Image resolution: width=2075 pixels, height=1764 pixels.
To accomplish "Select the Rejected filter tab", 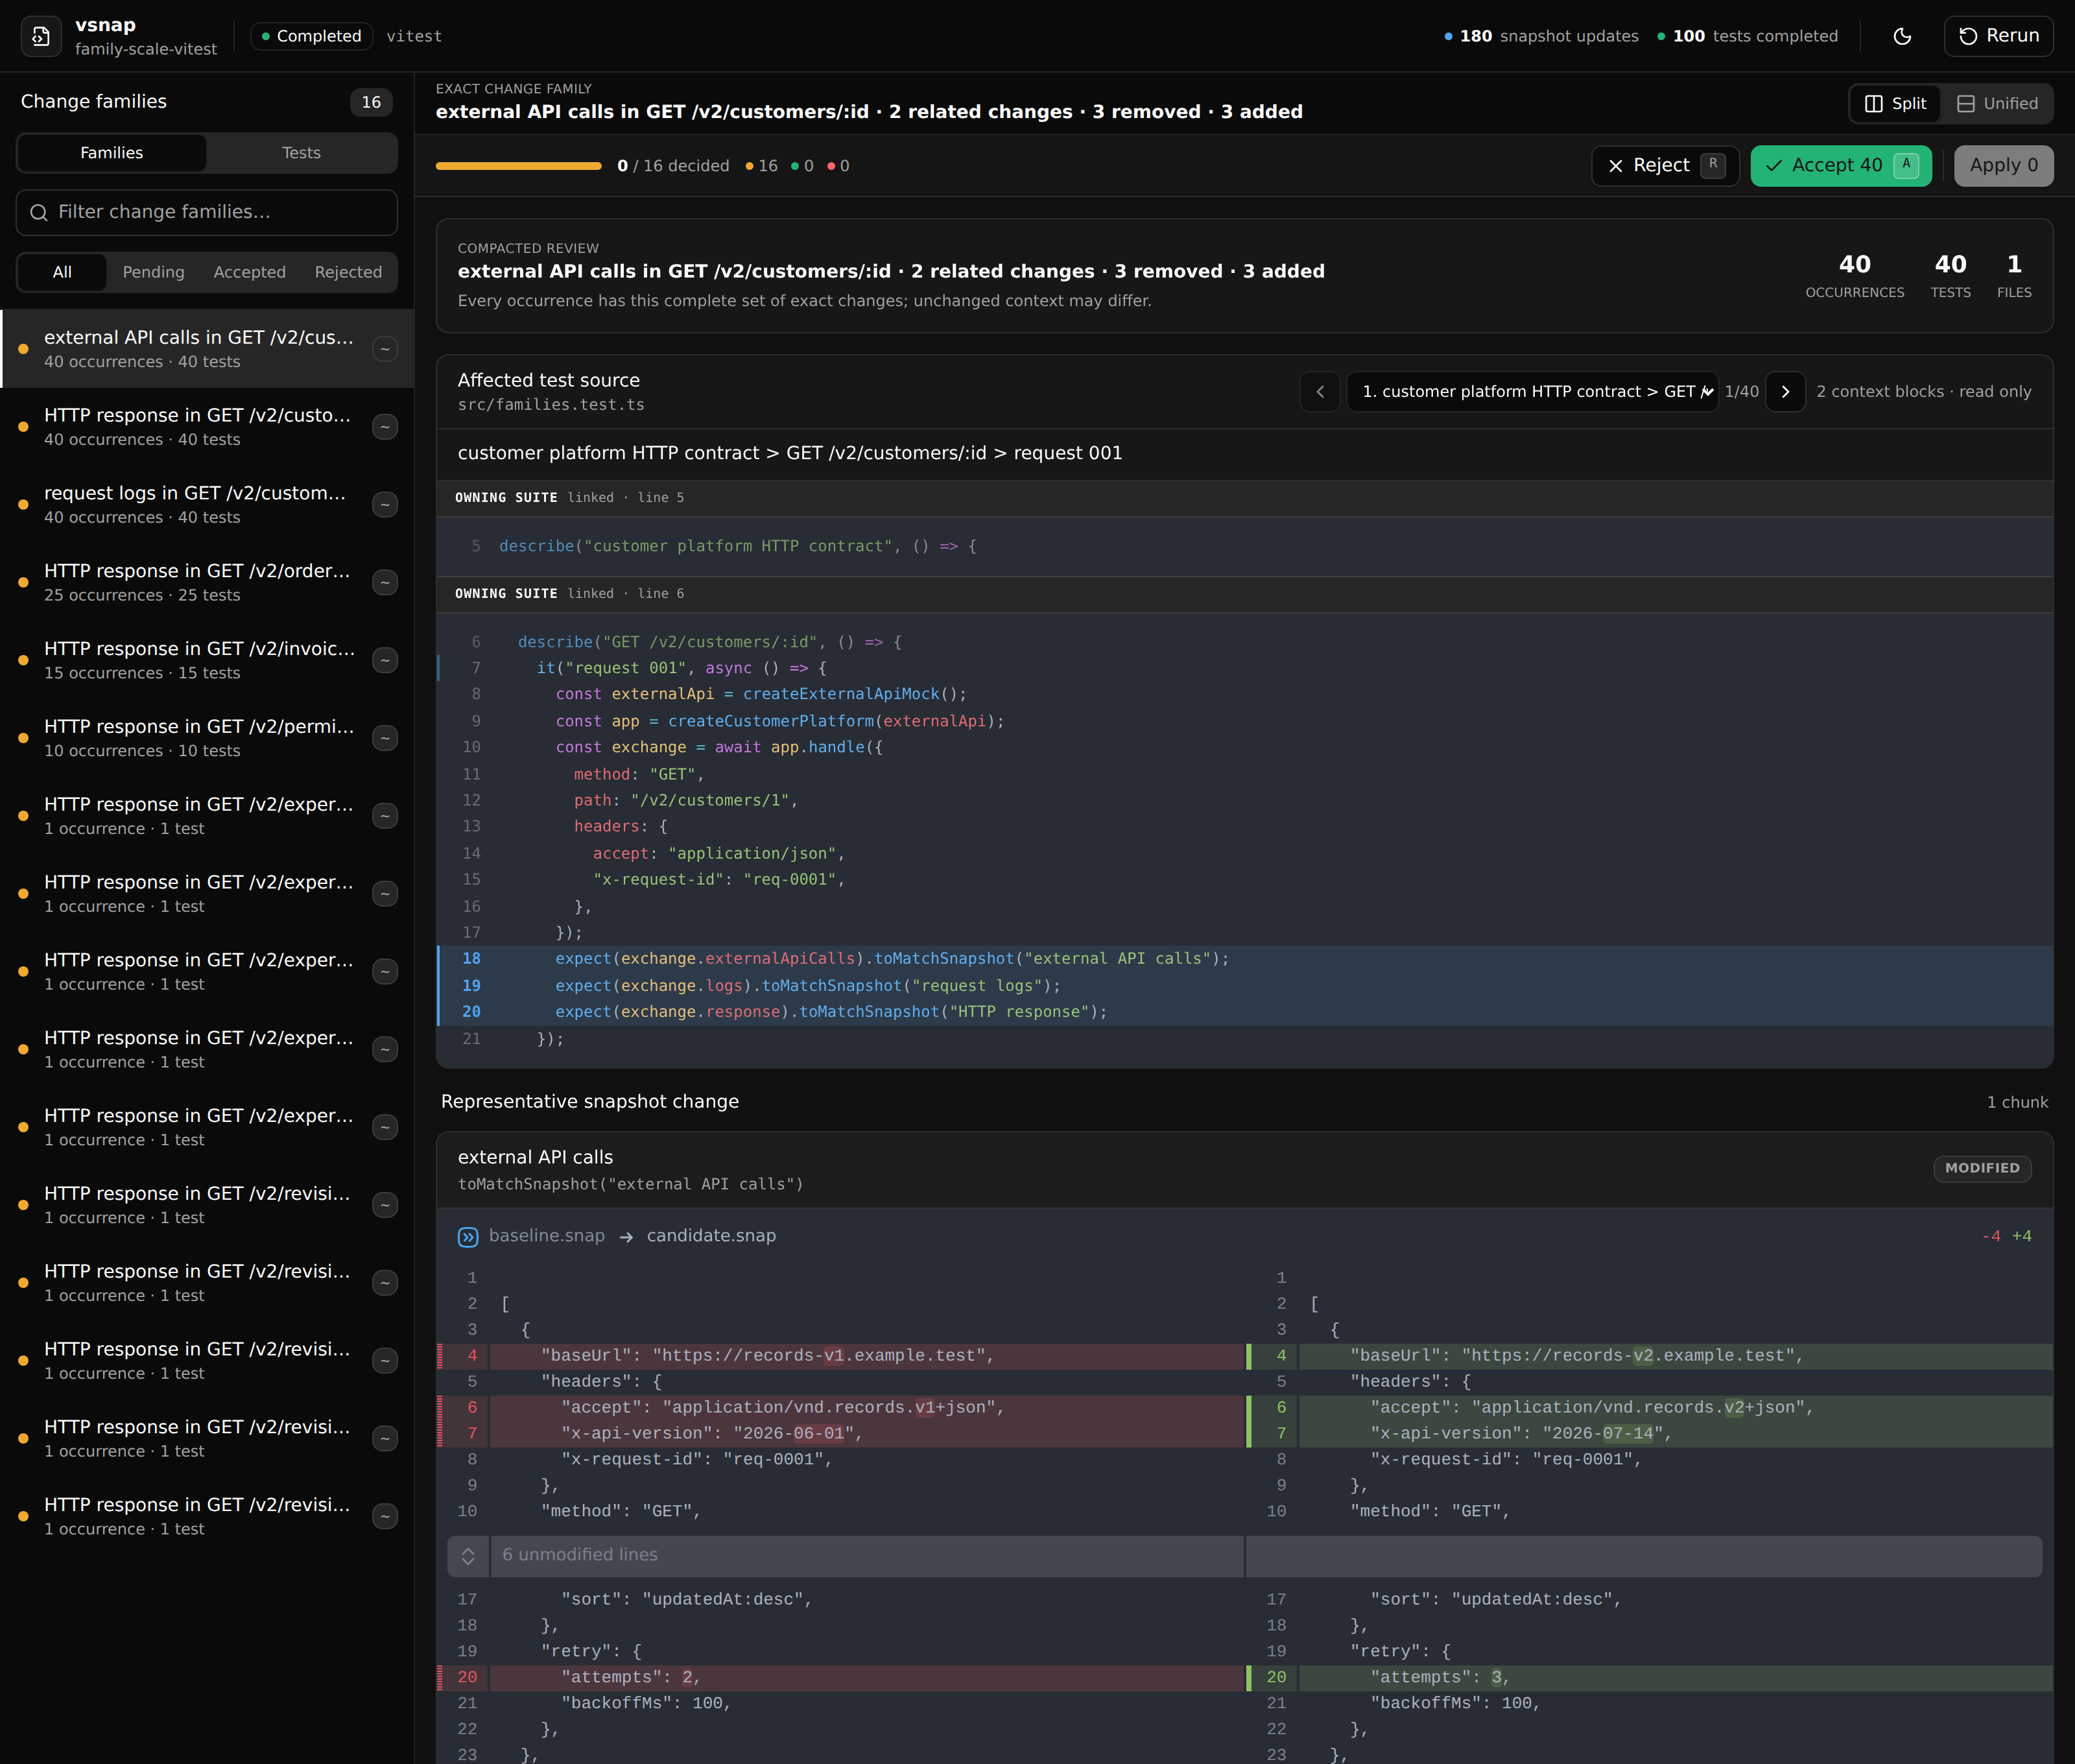I will pyautogui.click(x=348, y=272).
